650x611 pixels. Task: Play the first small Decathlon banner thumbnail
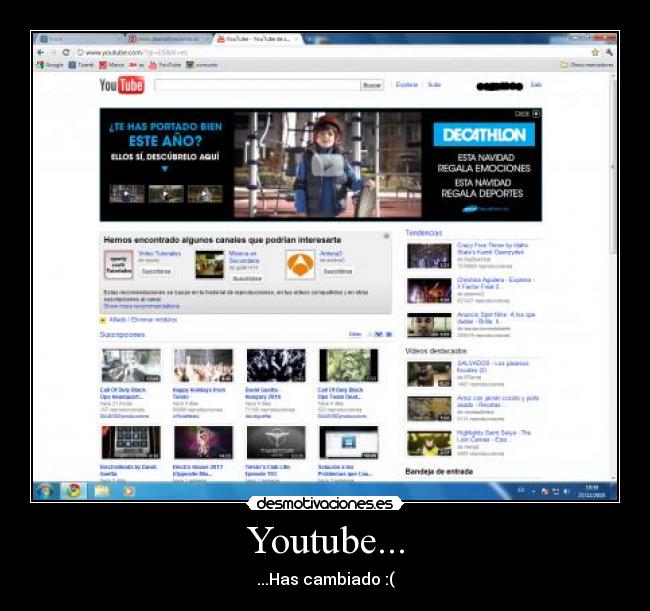pos(126,194)
